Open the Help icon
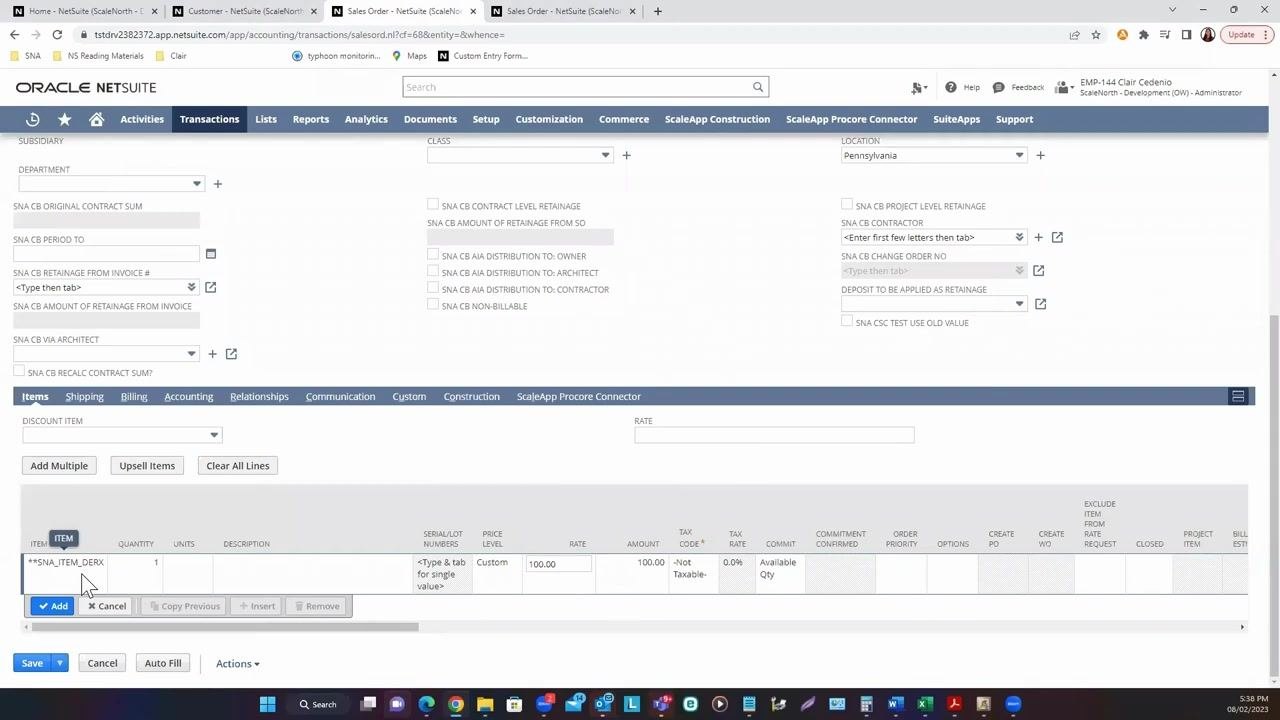1280x720 pixels. click(950, 87)
